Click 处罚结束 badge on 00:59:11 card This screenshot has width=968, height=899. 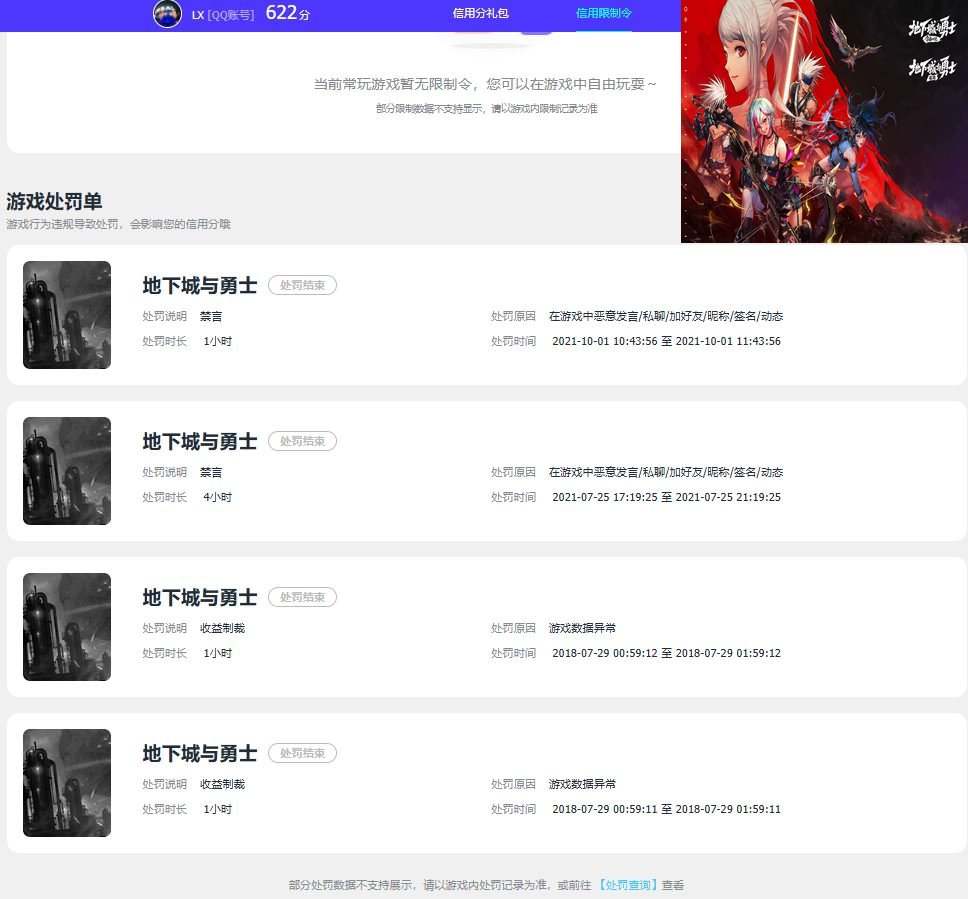(302, 753)
